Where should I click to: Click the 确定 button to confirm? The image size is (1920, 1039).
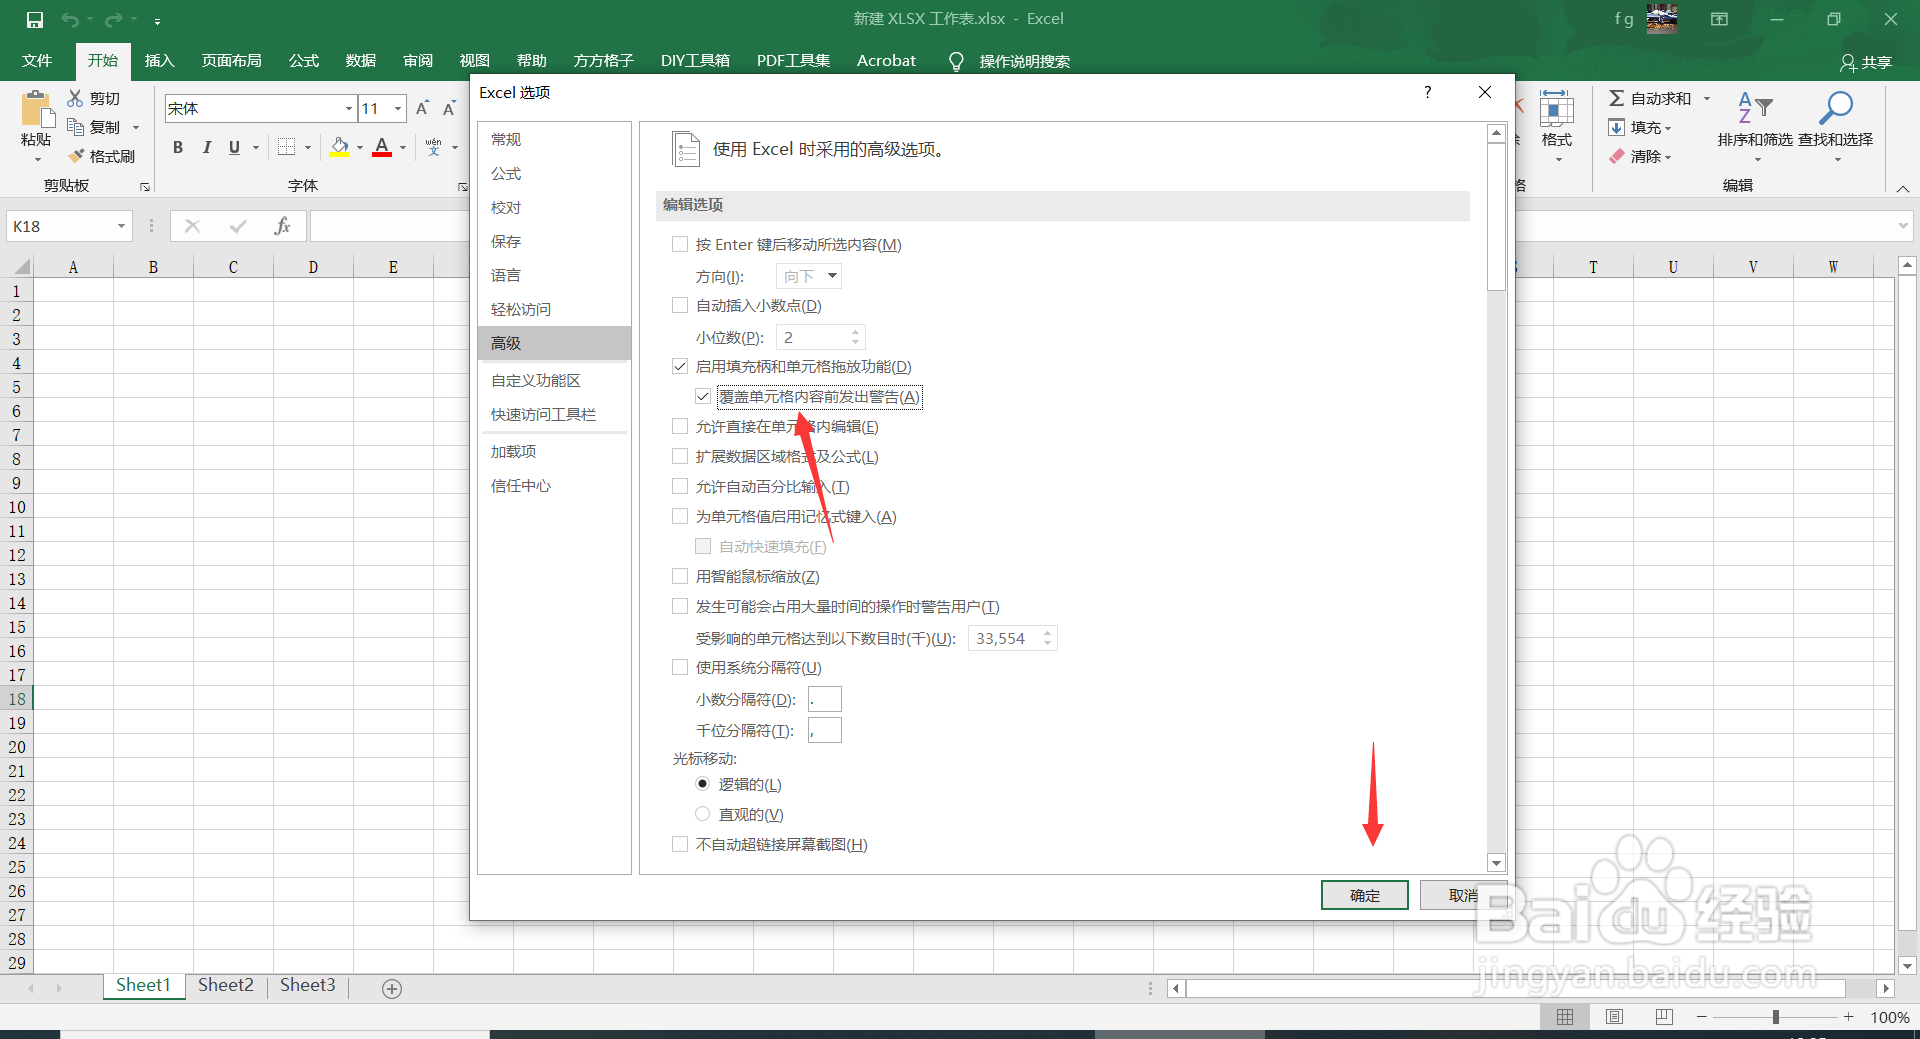click(1364, 895)
